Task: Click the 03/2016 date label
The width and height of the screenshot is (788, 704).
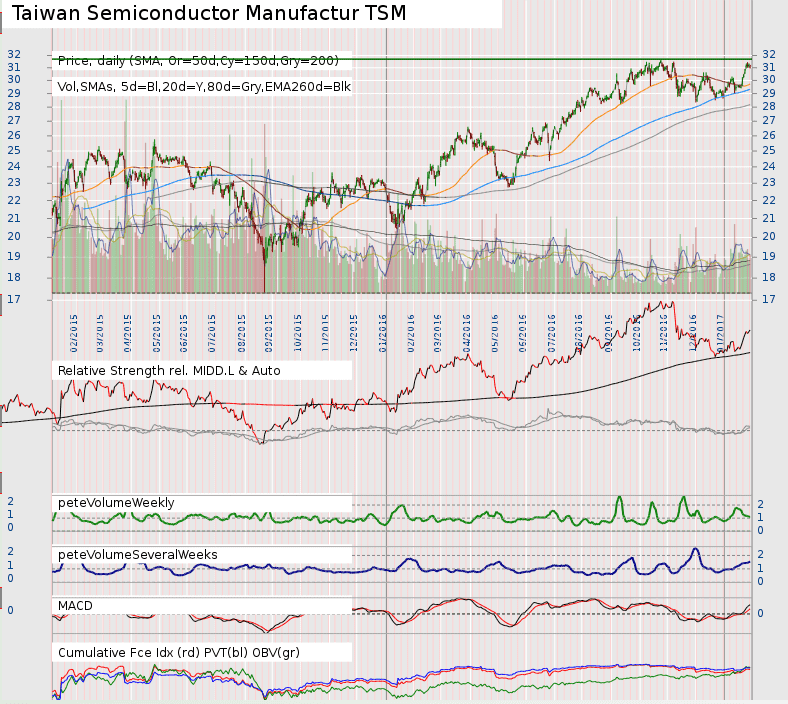Action: coord(437,333)
